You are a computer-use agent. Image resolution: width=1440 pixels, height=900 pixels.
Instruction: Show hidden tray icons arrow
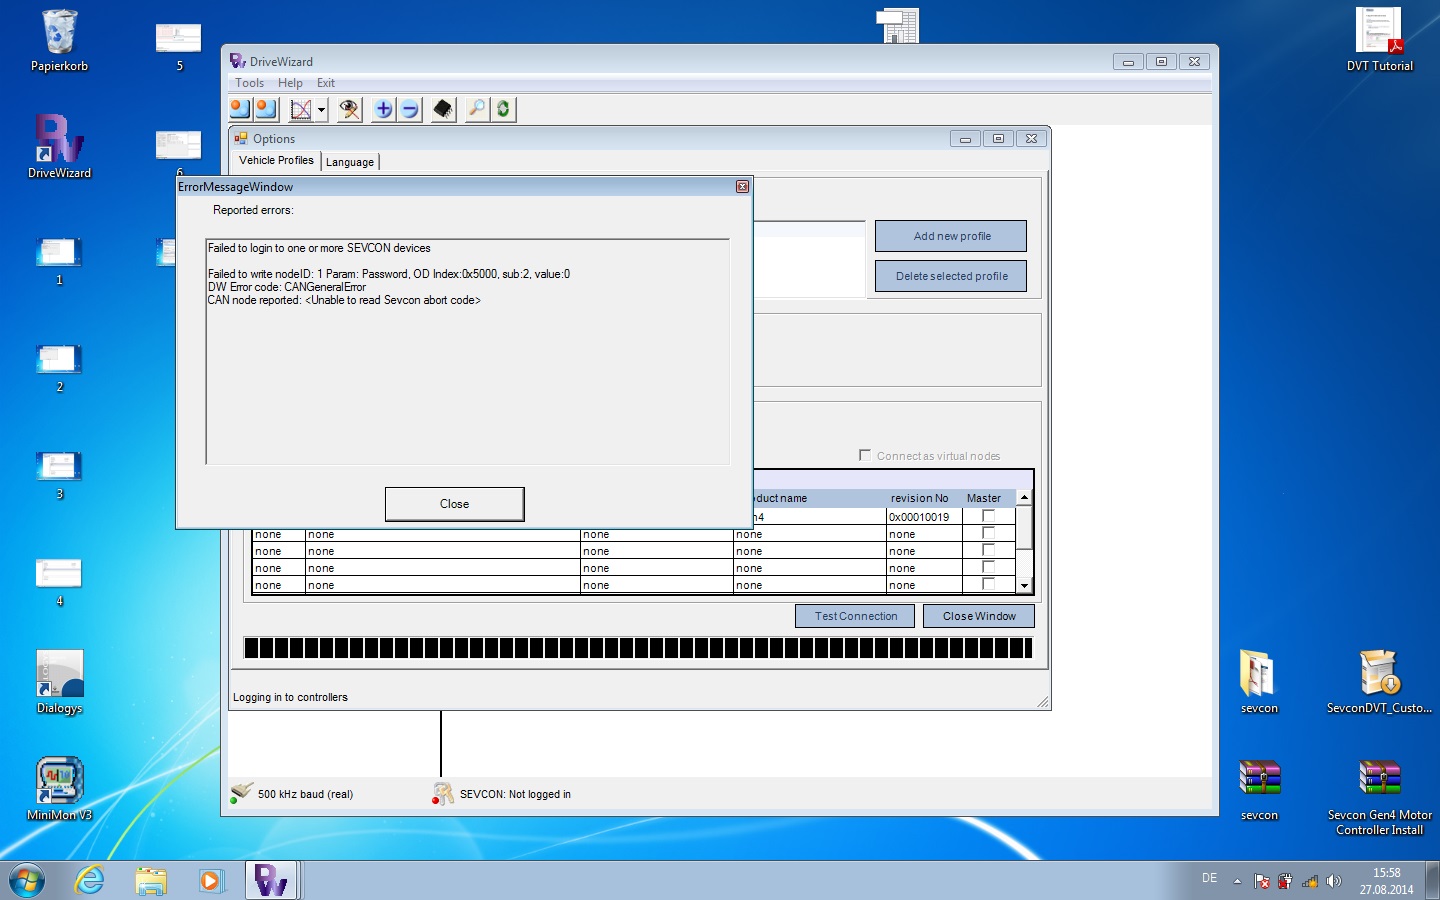click(x=1237, y=881)
